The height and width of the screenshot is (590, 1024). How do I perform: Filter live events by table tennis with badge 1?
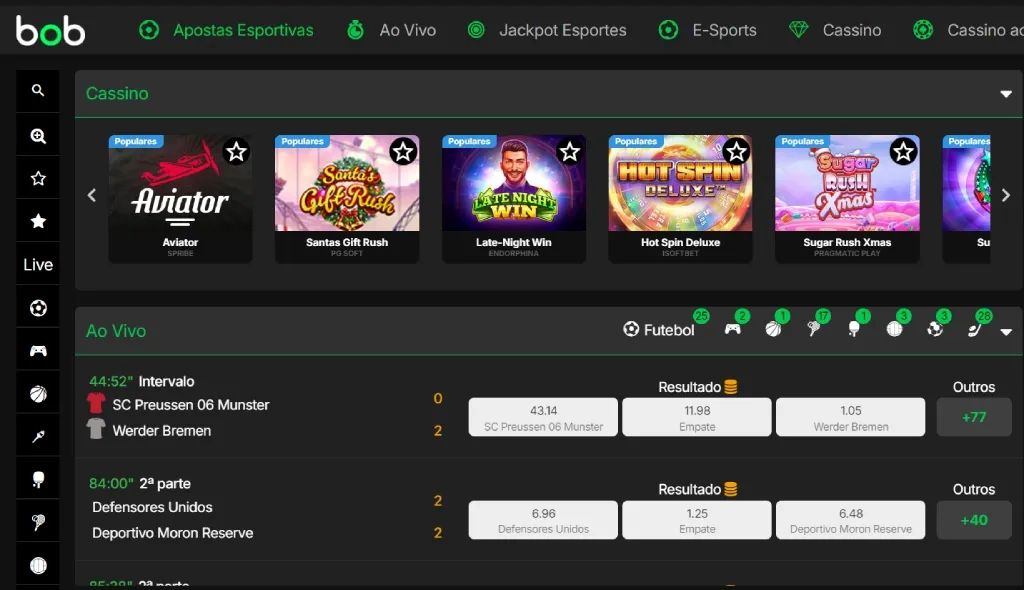pyautogui.click(x=854, y=329)
